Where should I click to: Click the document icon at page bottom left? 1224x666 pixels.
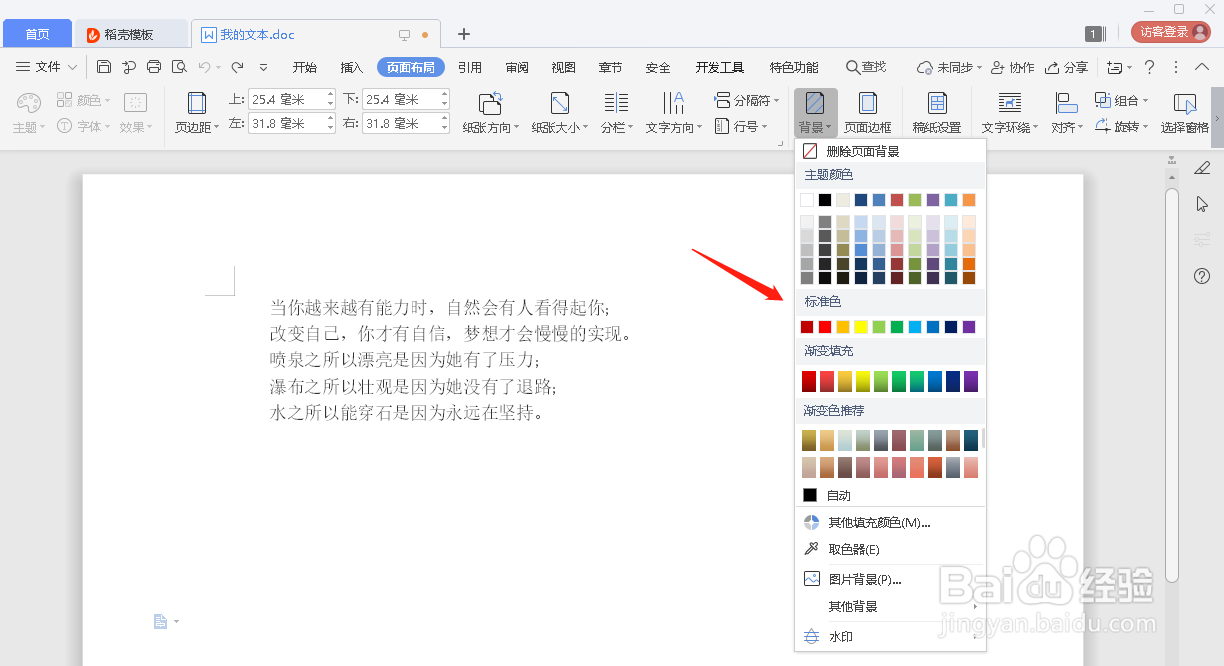pos(160,622)
